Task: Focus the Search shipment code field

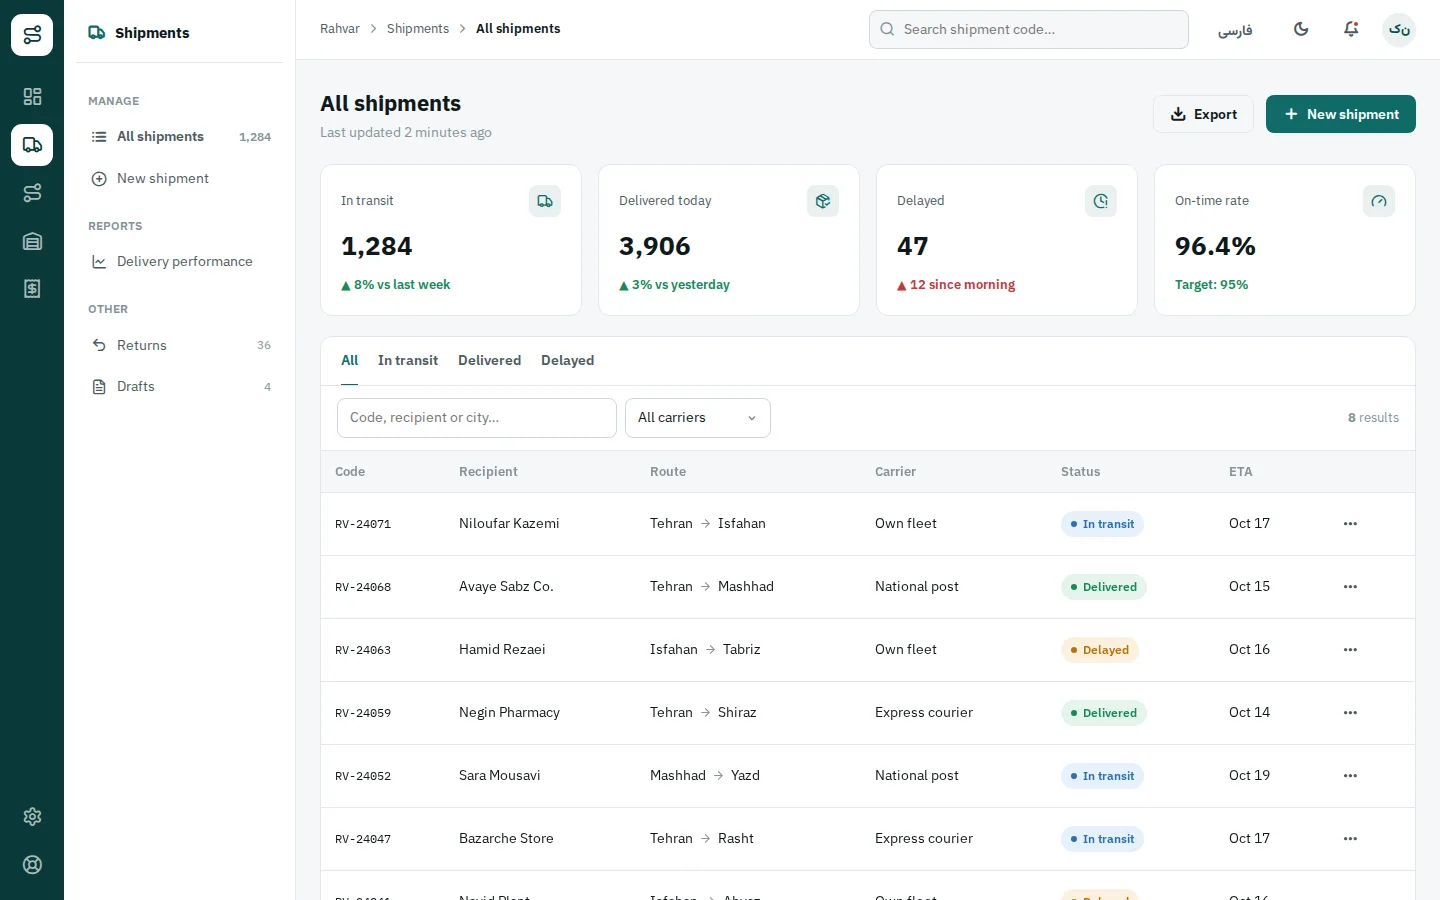Action: pyautogui.click(x=1029, y=30)
